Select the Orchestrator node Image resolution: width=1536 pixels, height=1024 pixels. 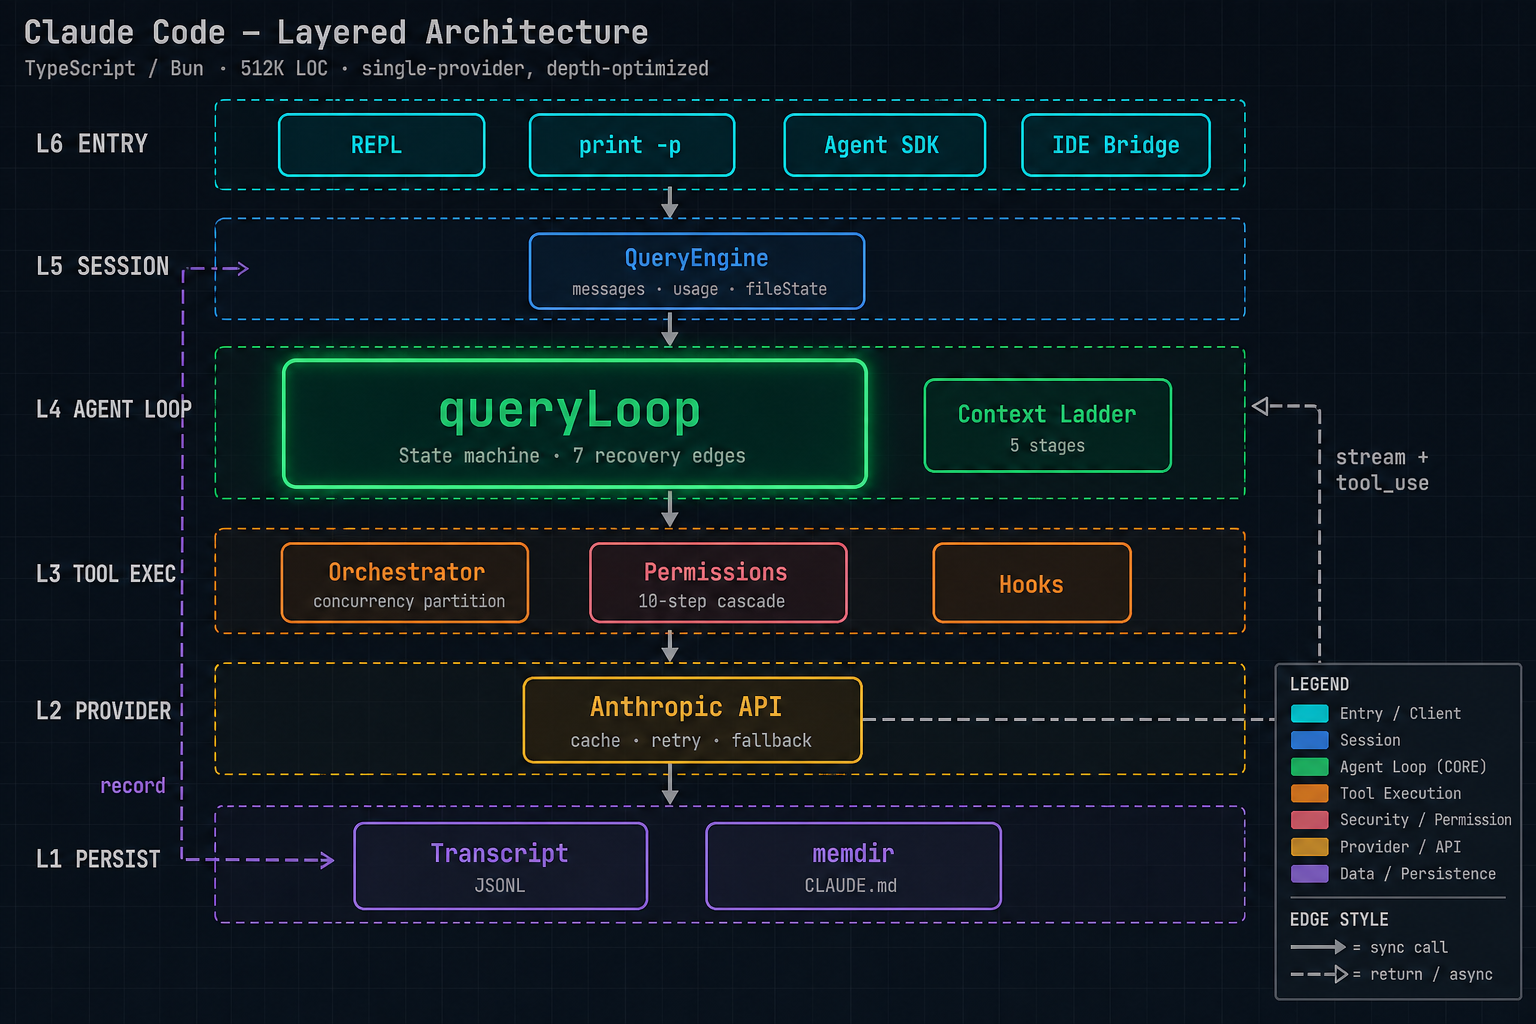coord(405,583)
